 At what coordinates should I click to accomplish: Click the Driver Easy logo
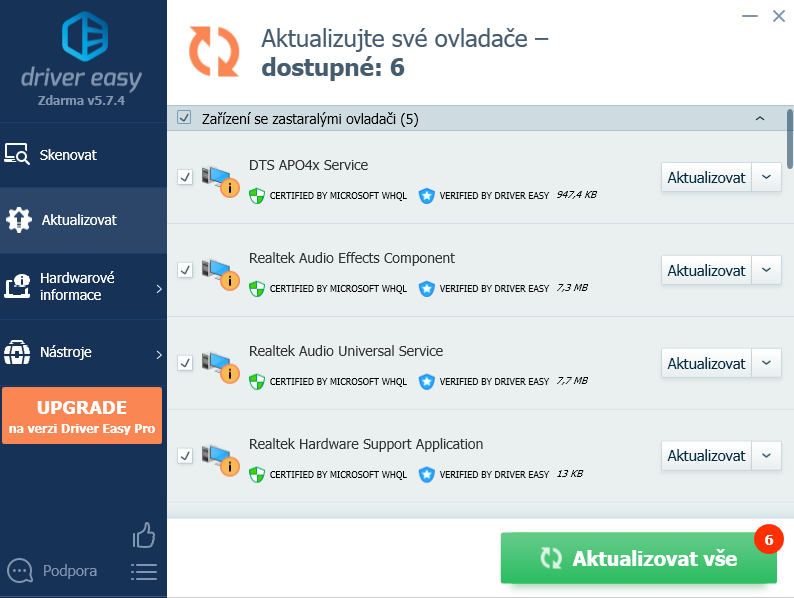(x=84, y=36)
